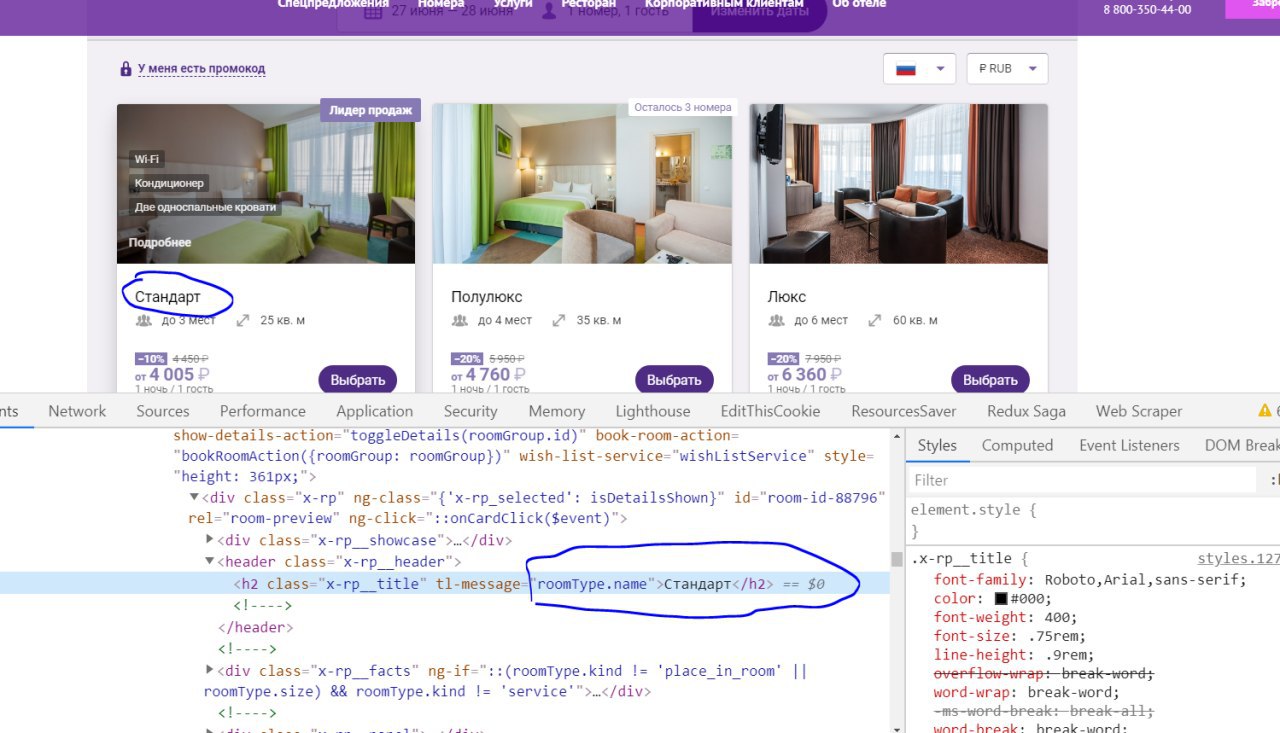Click Выбрать on the Люкс room

click(990, 380)
